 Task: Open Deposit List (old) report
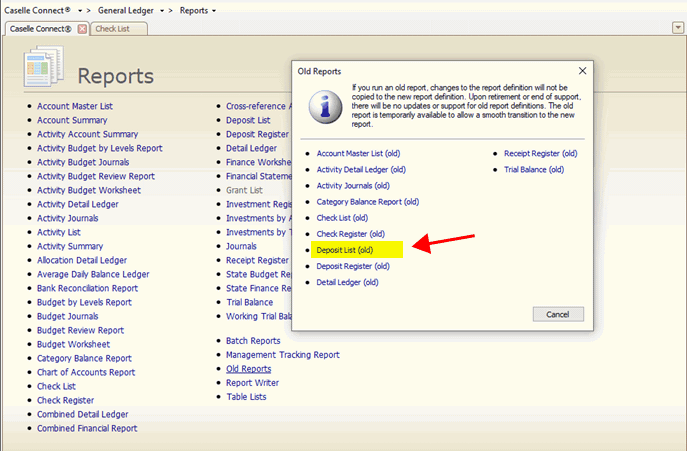(x=344, y=249)
